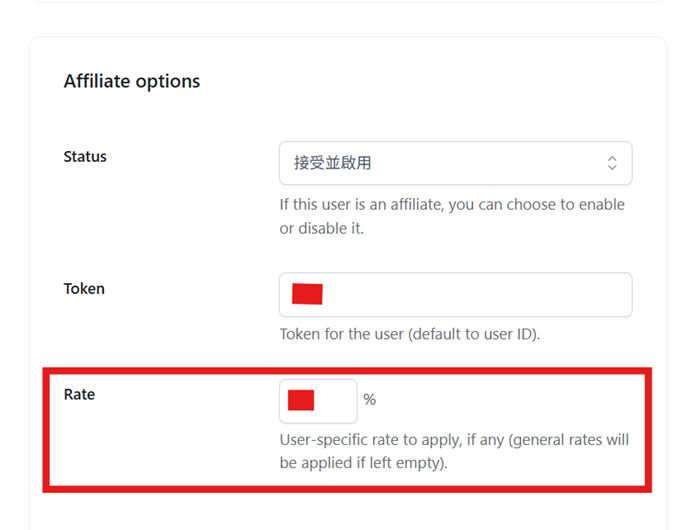Click the Token field label
Viewport: 692px width, 530px height.
(84, 289)
